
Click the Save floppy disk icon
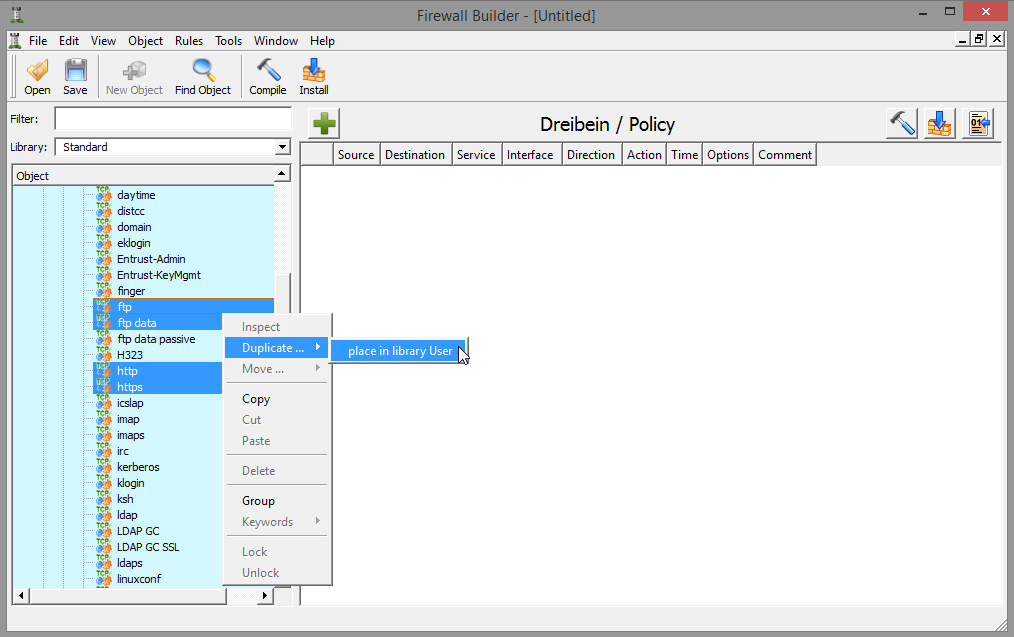click(75, 76)
